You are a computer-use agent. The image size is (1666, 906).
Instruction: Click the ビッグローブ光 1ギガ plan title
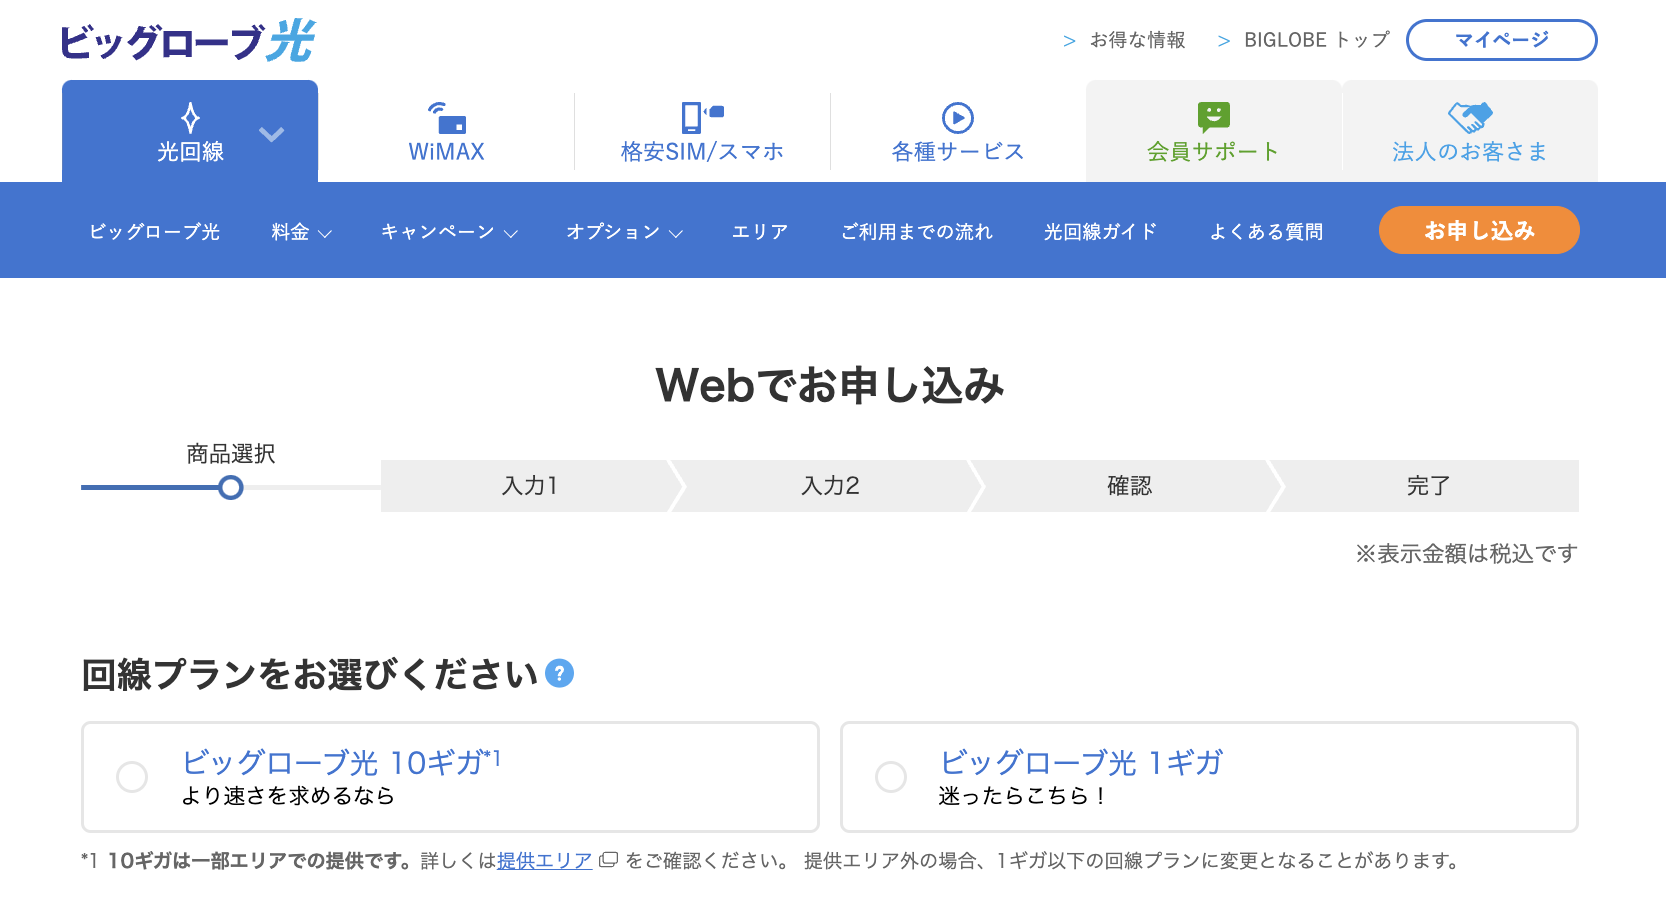[1081, 762]
